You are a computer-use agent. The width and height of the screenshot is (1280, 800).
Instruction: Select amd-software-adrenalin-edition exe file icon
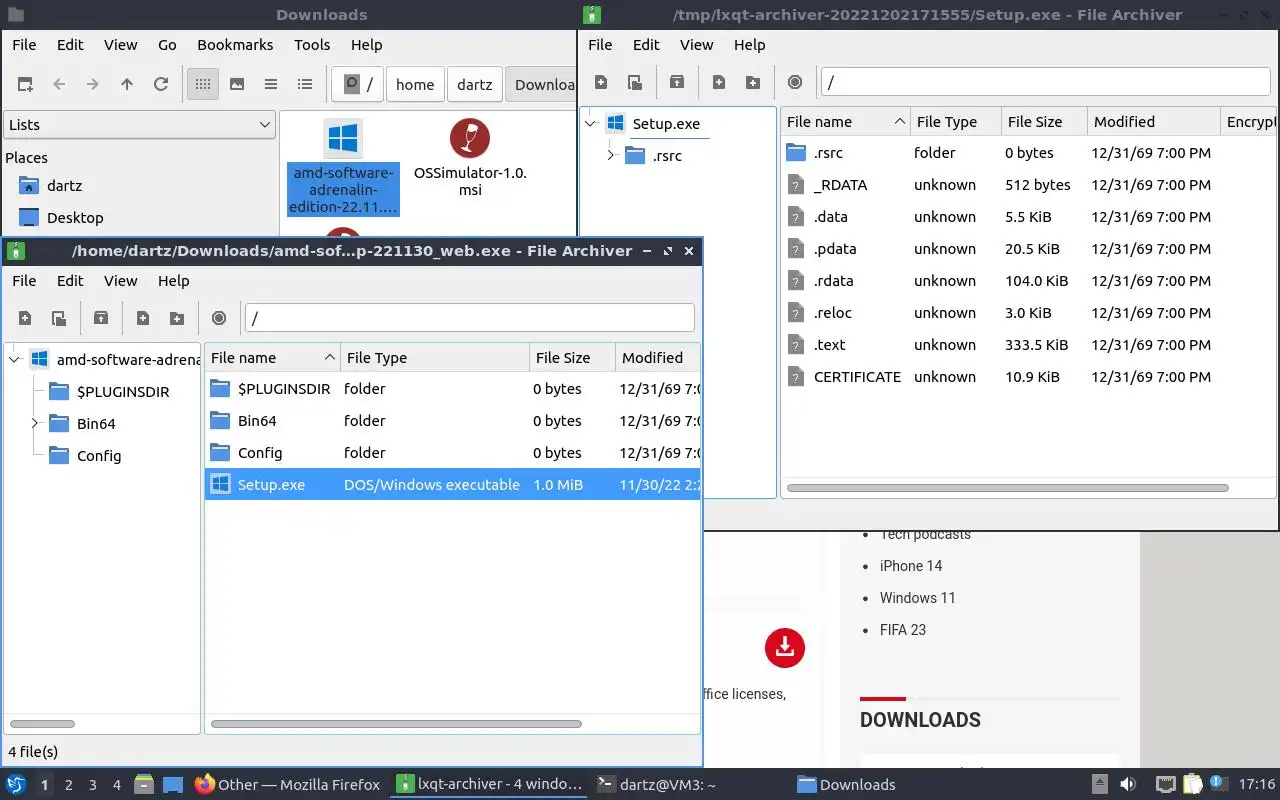coord(343,138)
